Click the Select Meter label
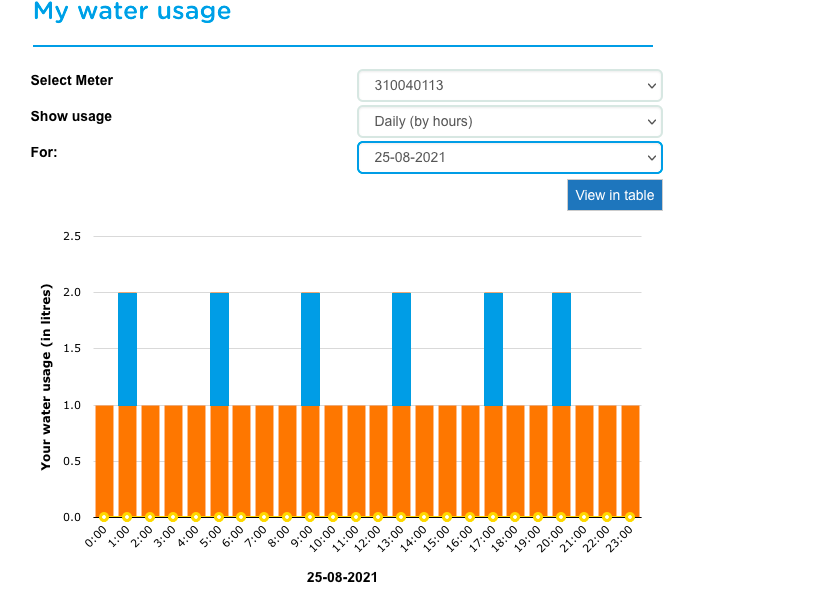The width and height of the screenshot is (835, 599). 72,80
